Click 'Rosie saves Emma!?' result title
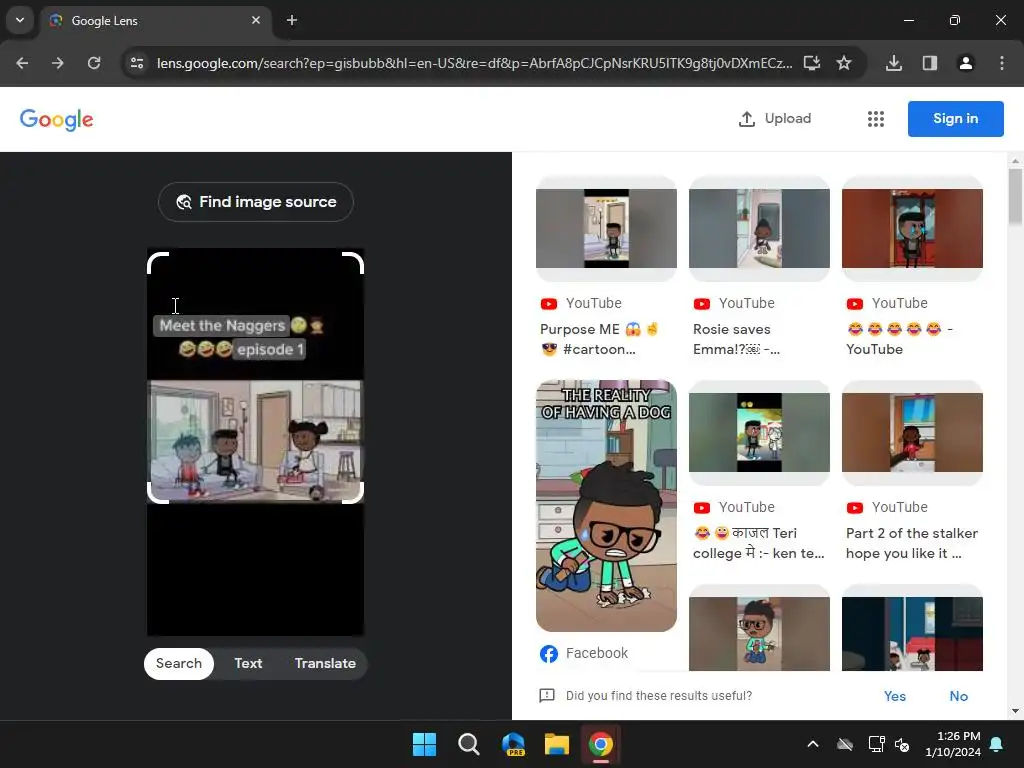The height and width of the screenshot is (768, 1024). [737, 340]
